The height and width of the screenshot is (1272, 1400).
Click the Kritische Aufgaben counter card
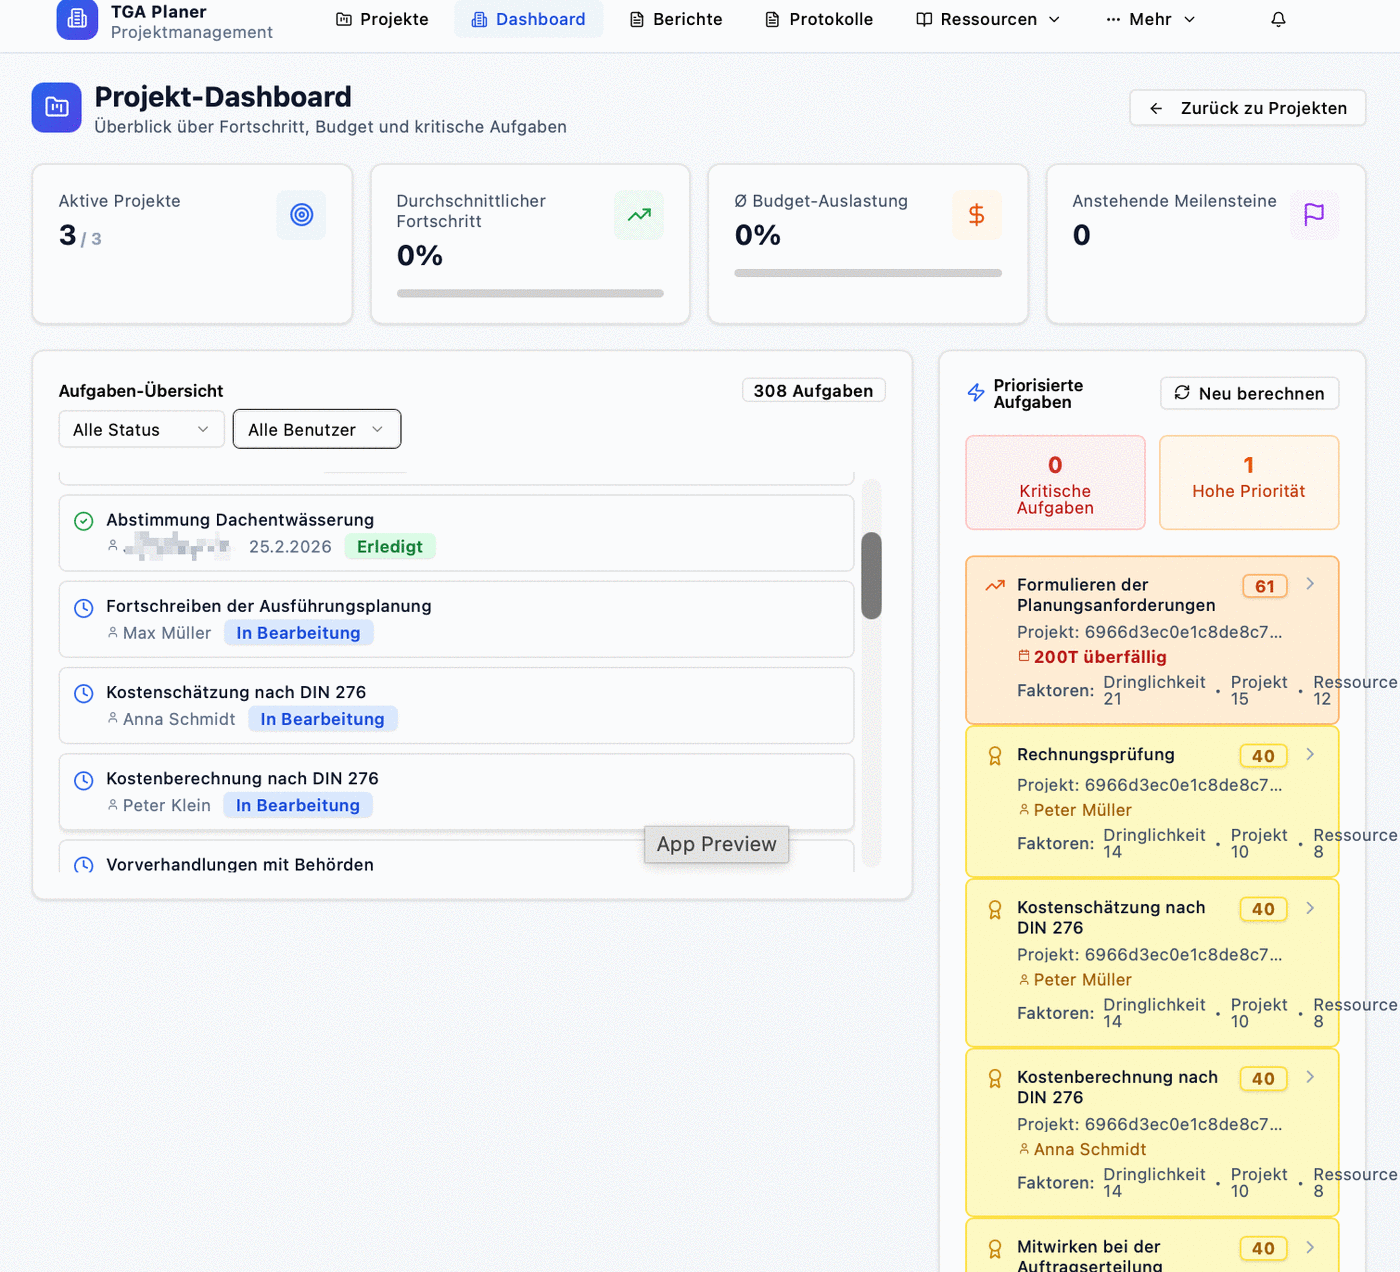click(x=1055, y=483)
